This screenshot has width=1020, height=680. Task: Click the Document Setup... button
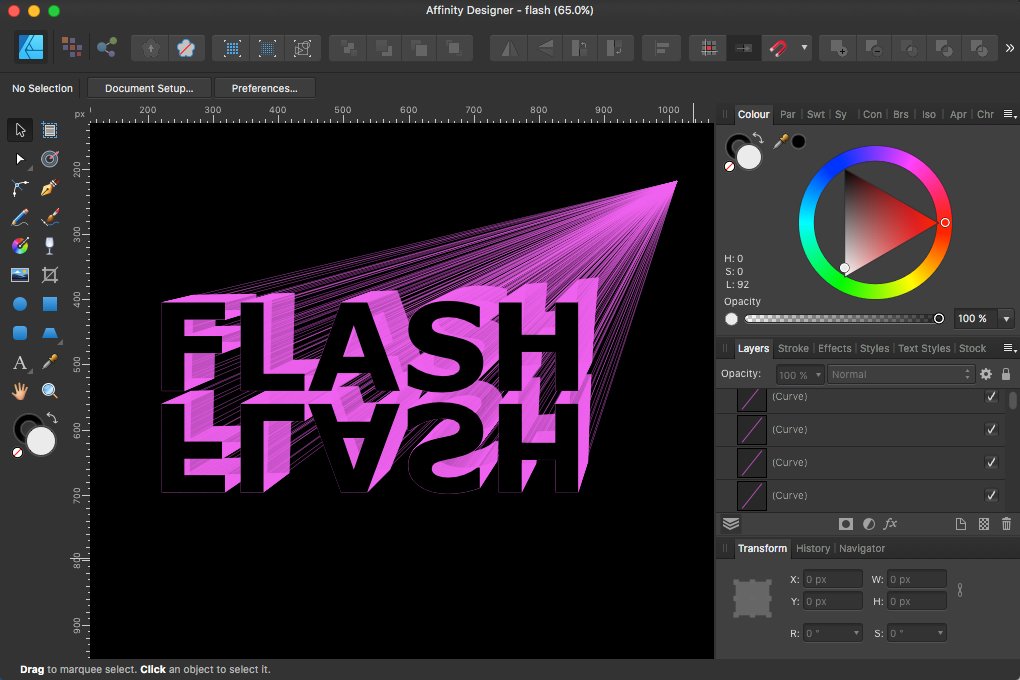(149, 88)
